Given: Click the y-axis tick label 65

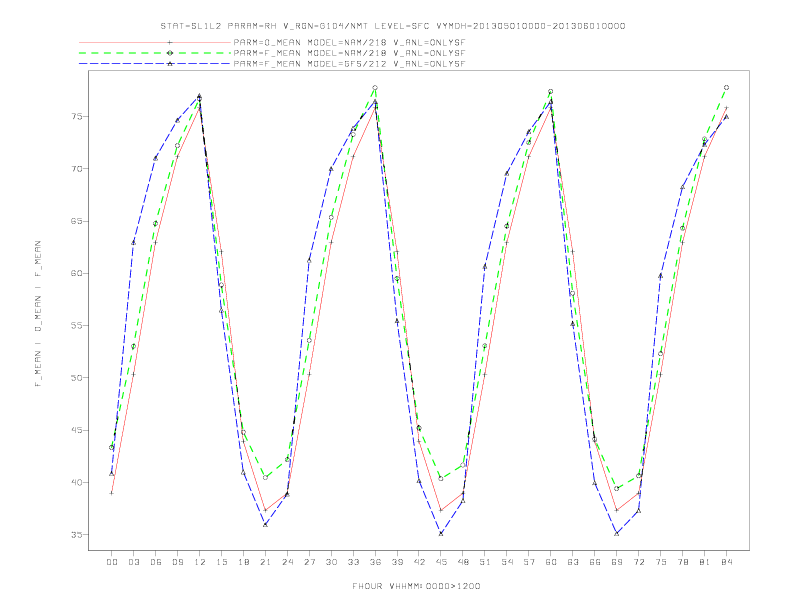Looking at the screenshot, I should (77, 221).
